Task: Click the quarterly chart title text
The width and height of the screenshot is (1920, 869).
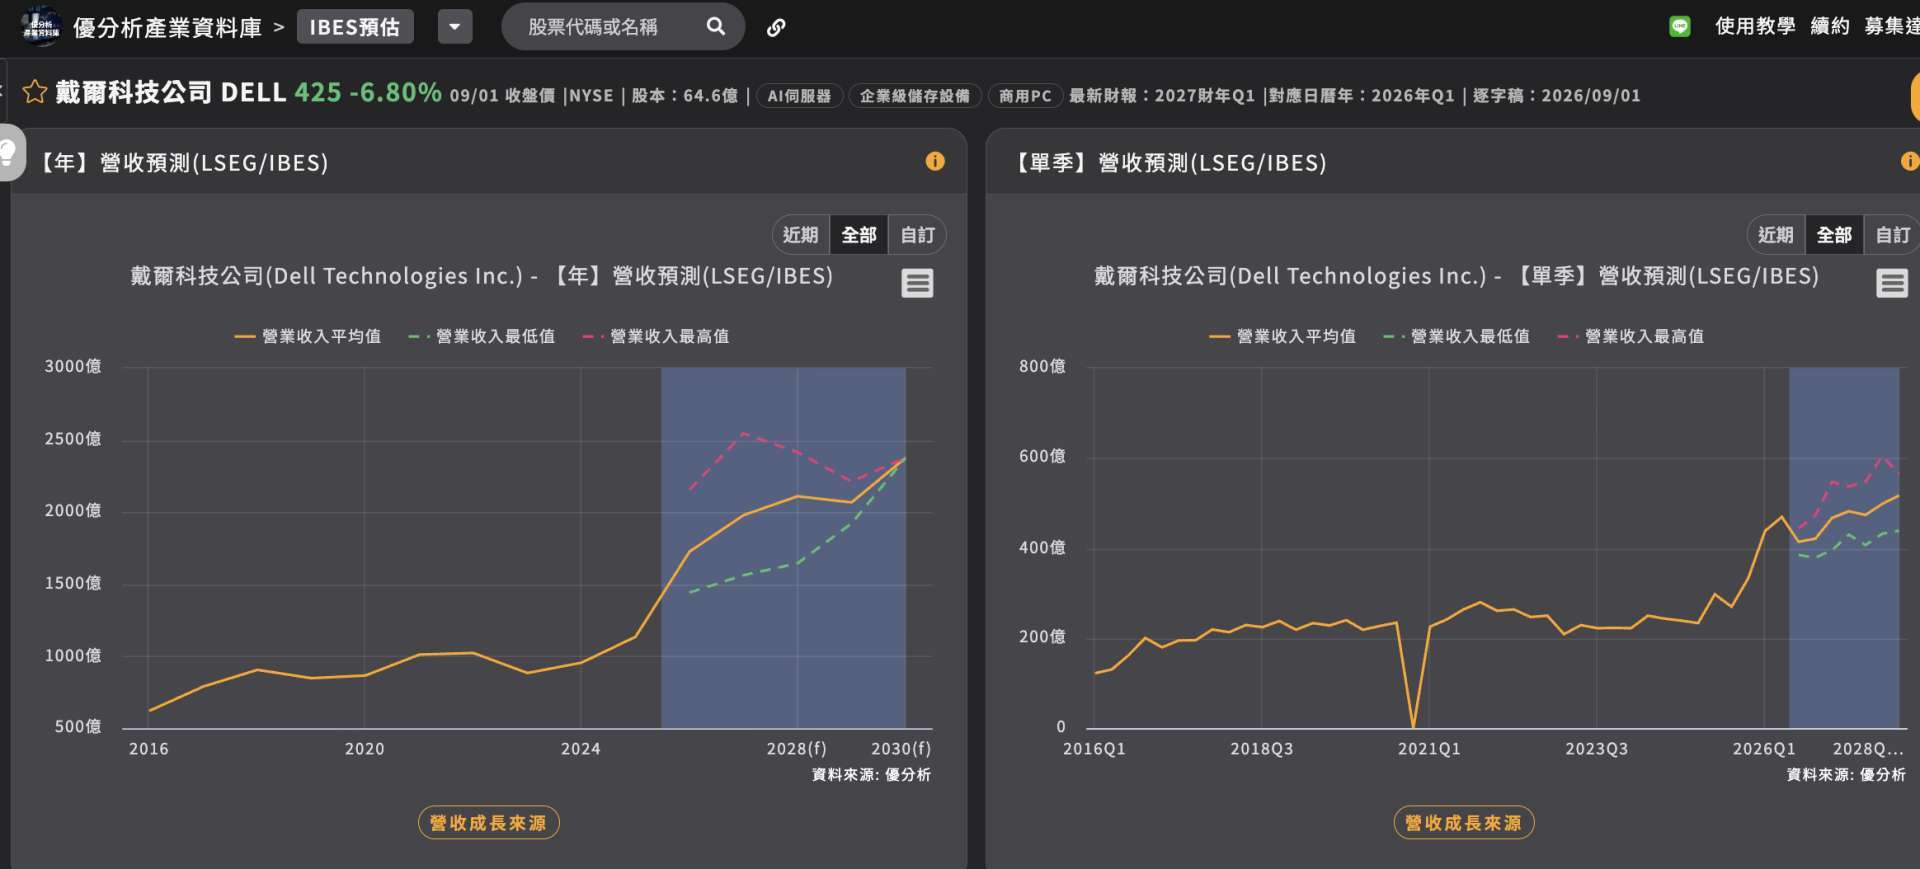Action: tap(1457, 276)
